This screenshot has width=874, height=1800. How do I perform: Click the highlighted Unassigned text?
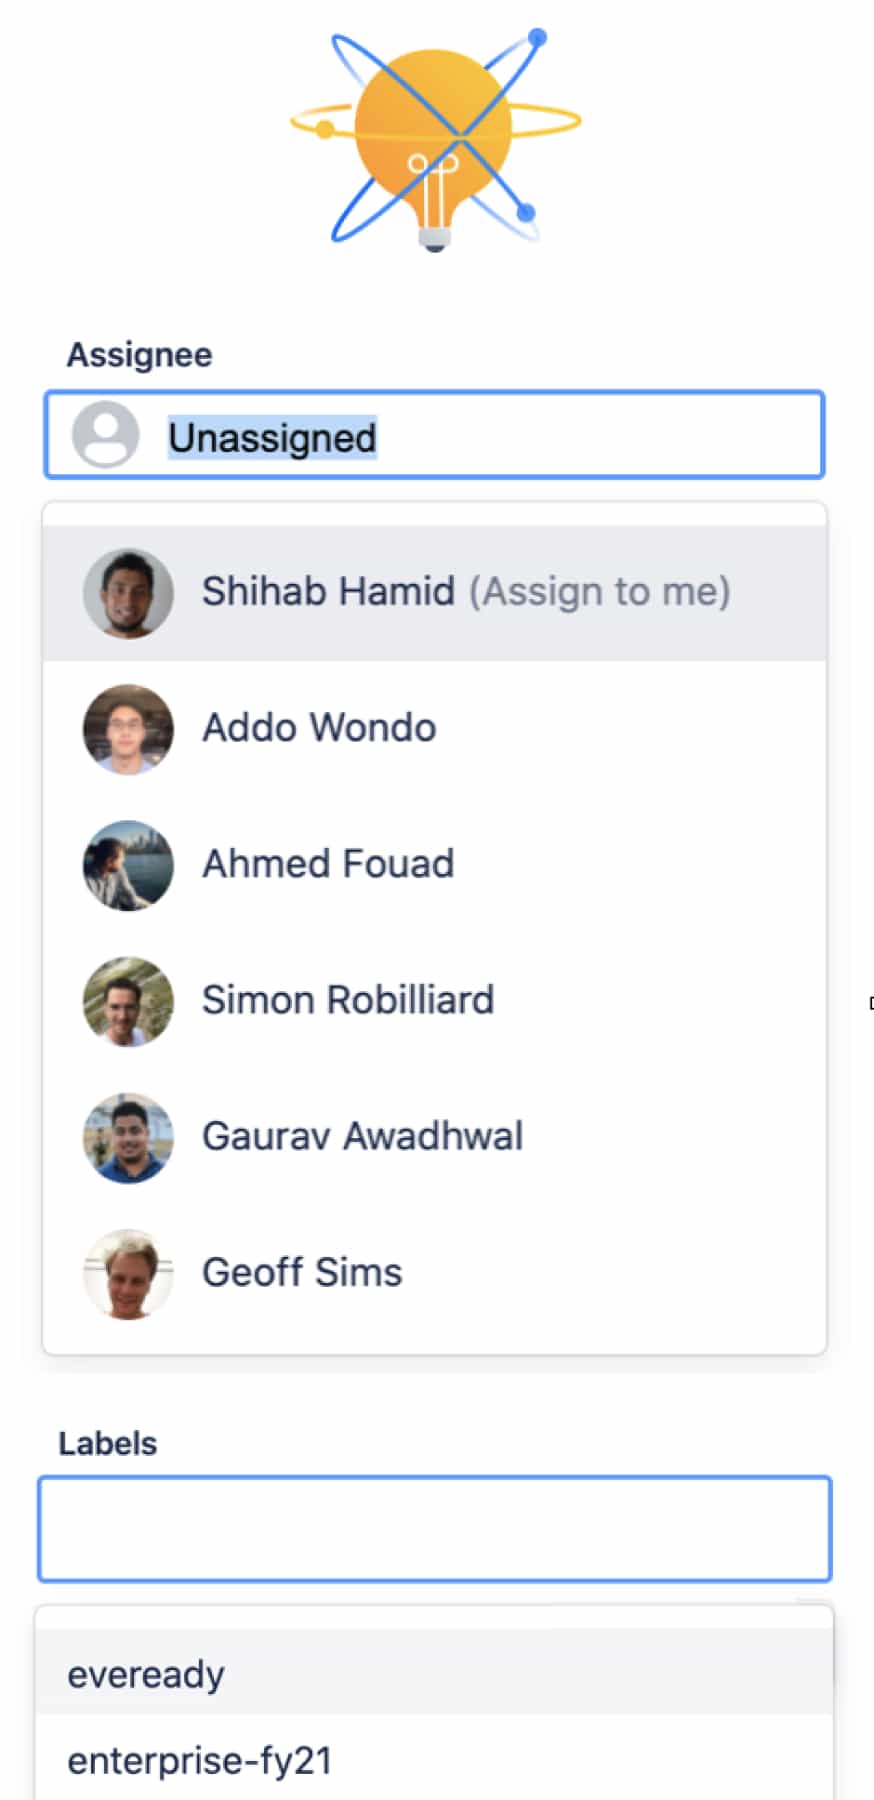point(272,438)
